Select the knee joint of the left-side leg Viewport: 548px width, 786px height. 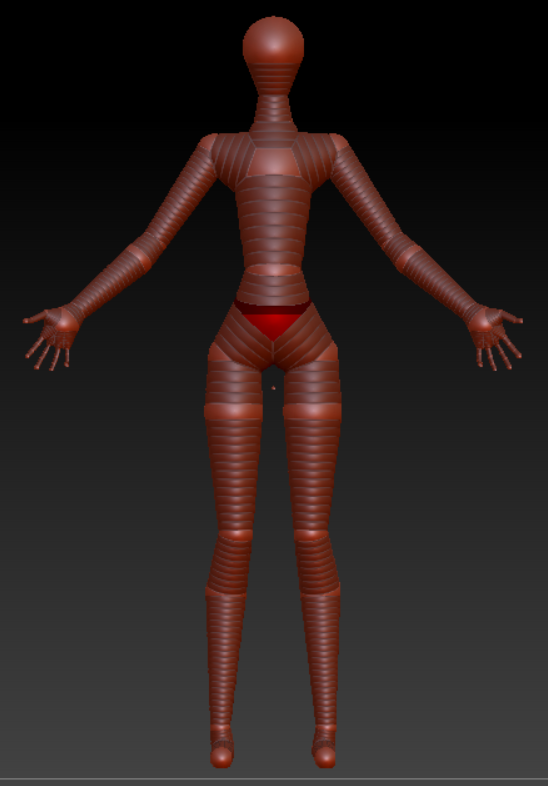[x=235, y=535]
